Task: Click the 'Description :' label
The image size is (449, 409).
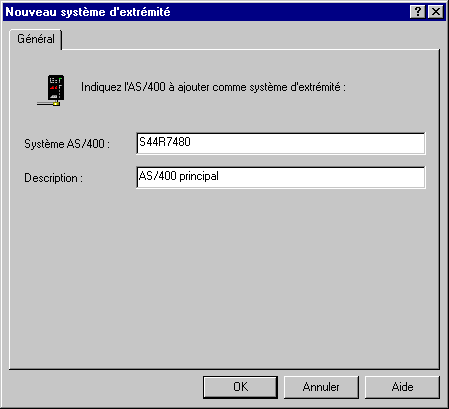Action: click(53, 178)
